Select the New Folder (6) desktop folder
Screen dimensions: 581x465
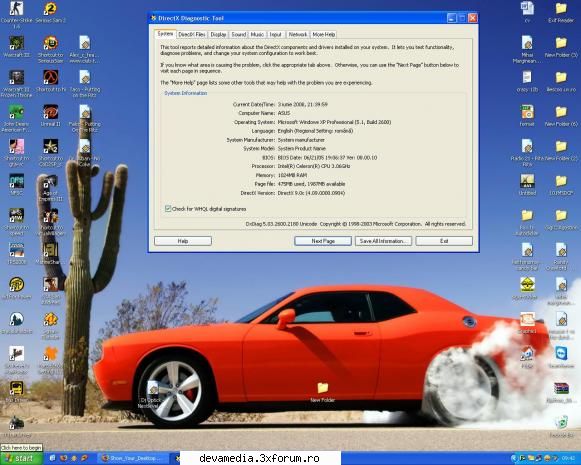coord(561,112)
